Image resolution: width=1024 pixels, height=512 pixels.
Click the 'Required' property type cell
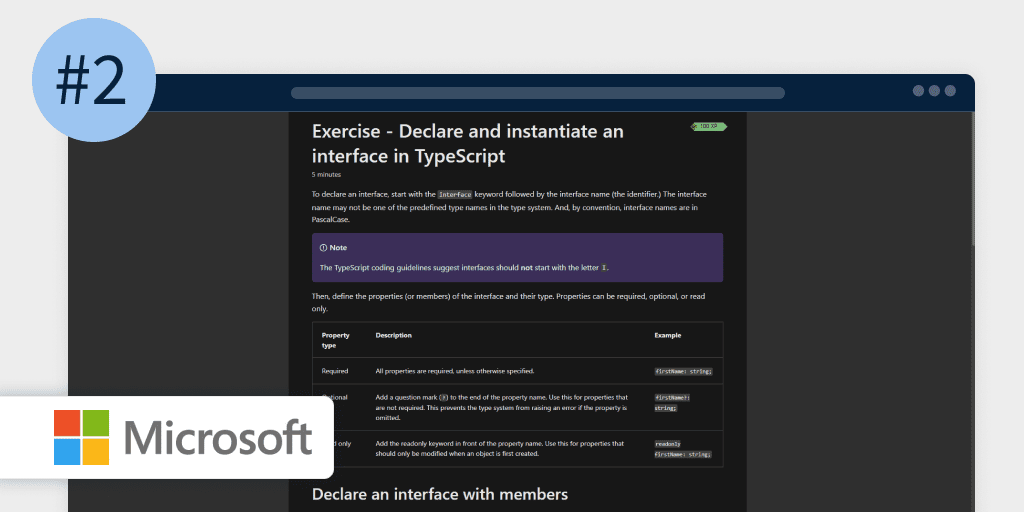(335, 371)
